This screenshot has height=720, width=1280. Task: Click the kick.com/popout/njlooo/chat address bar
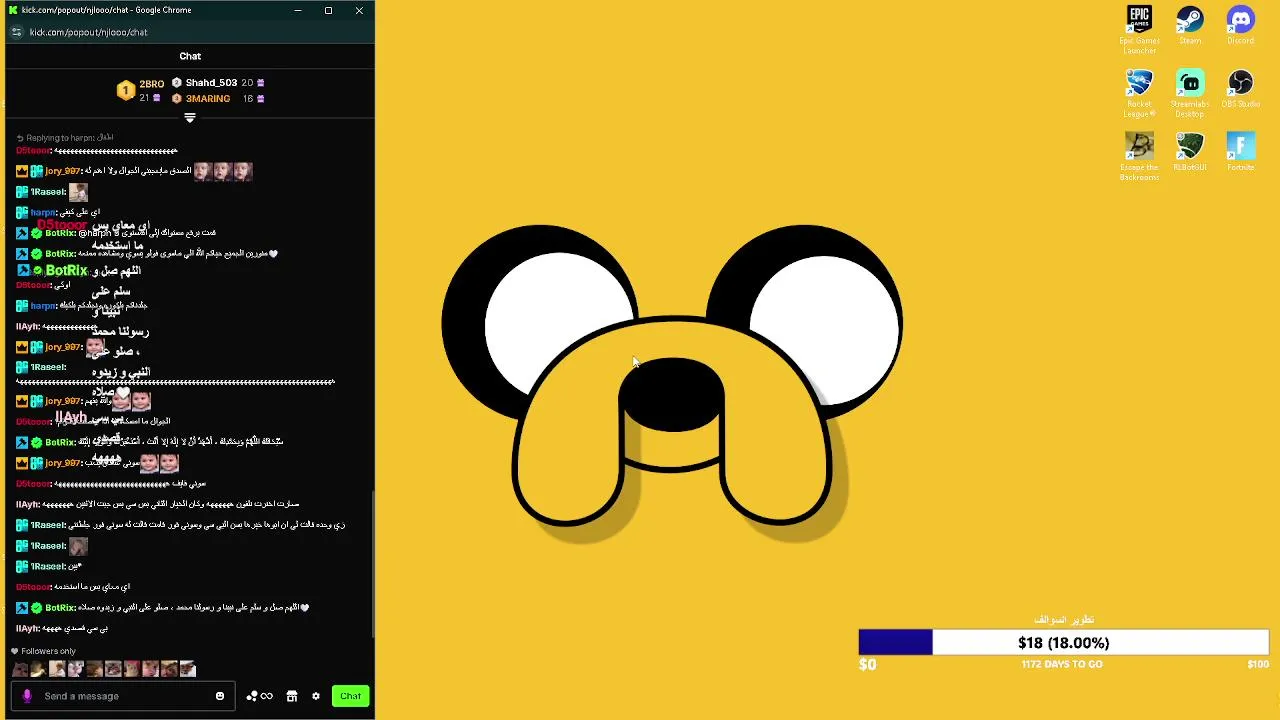88,32
